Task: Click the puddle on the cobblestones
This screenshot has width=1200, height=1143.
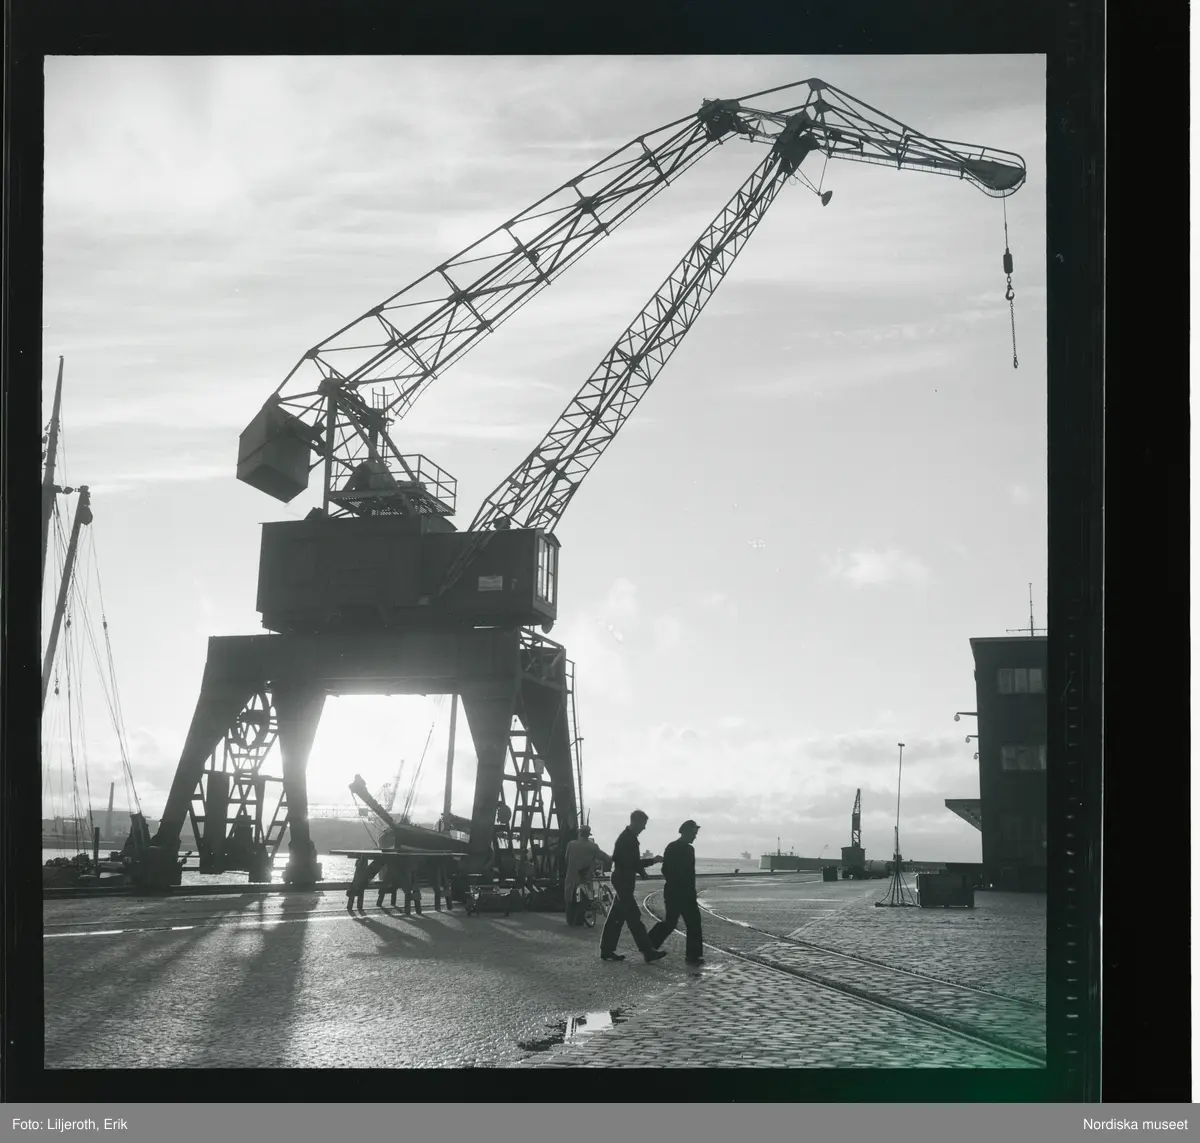Action: [590, 1021]
